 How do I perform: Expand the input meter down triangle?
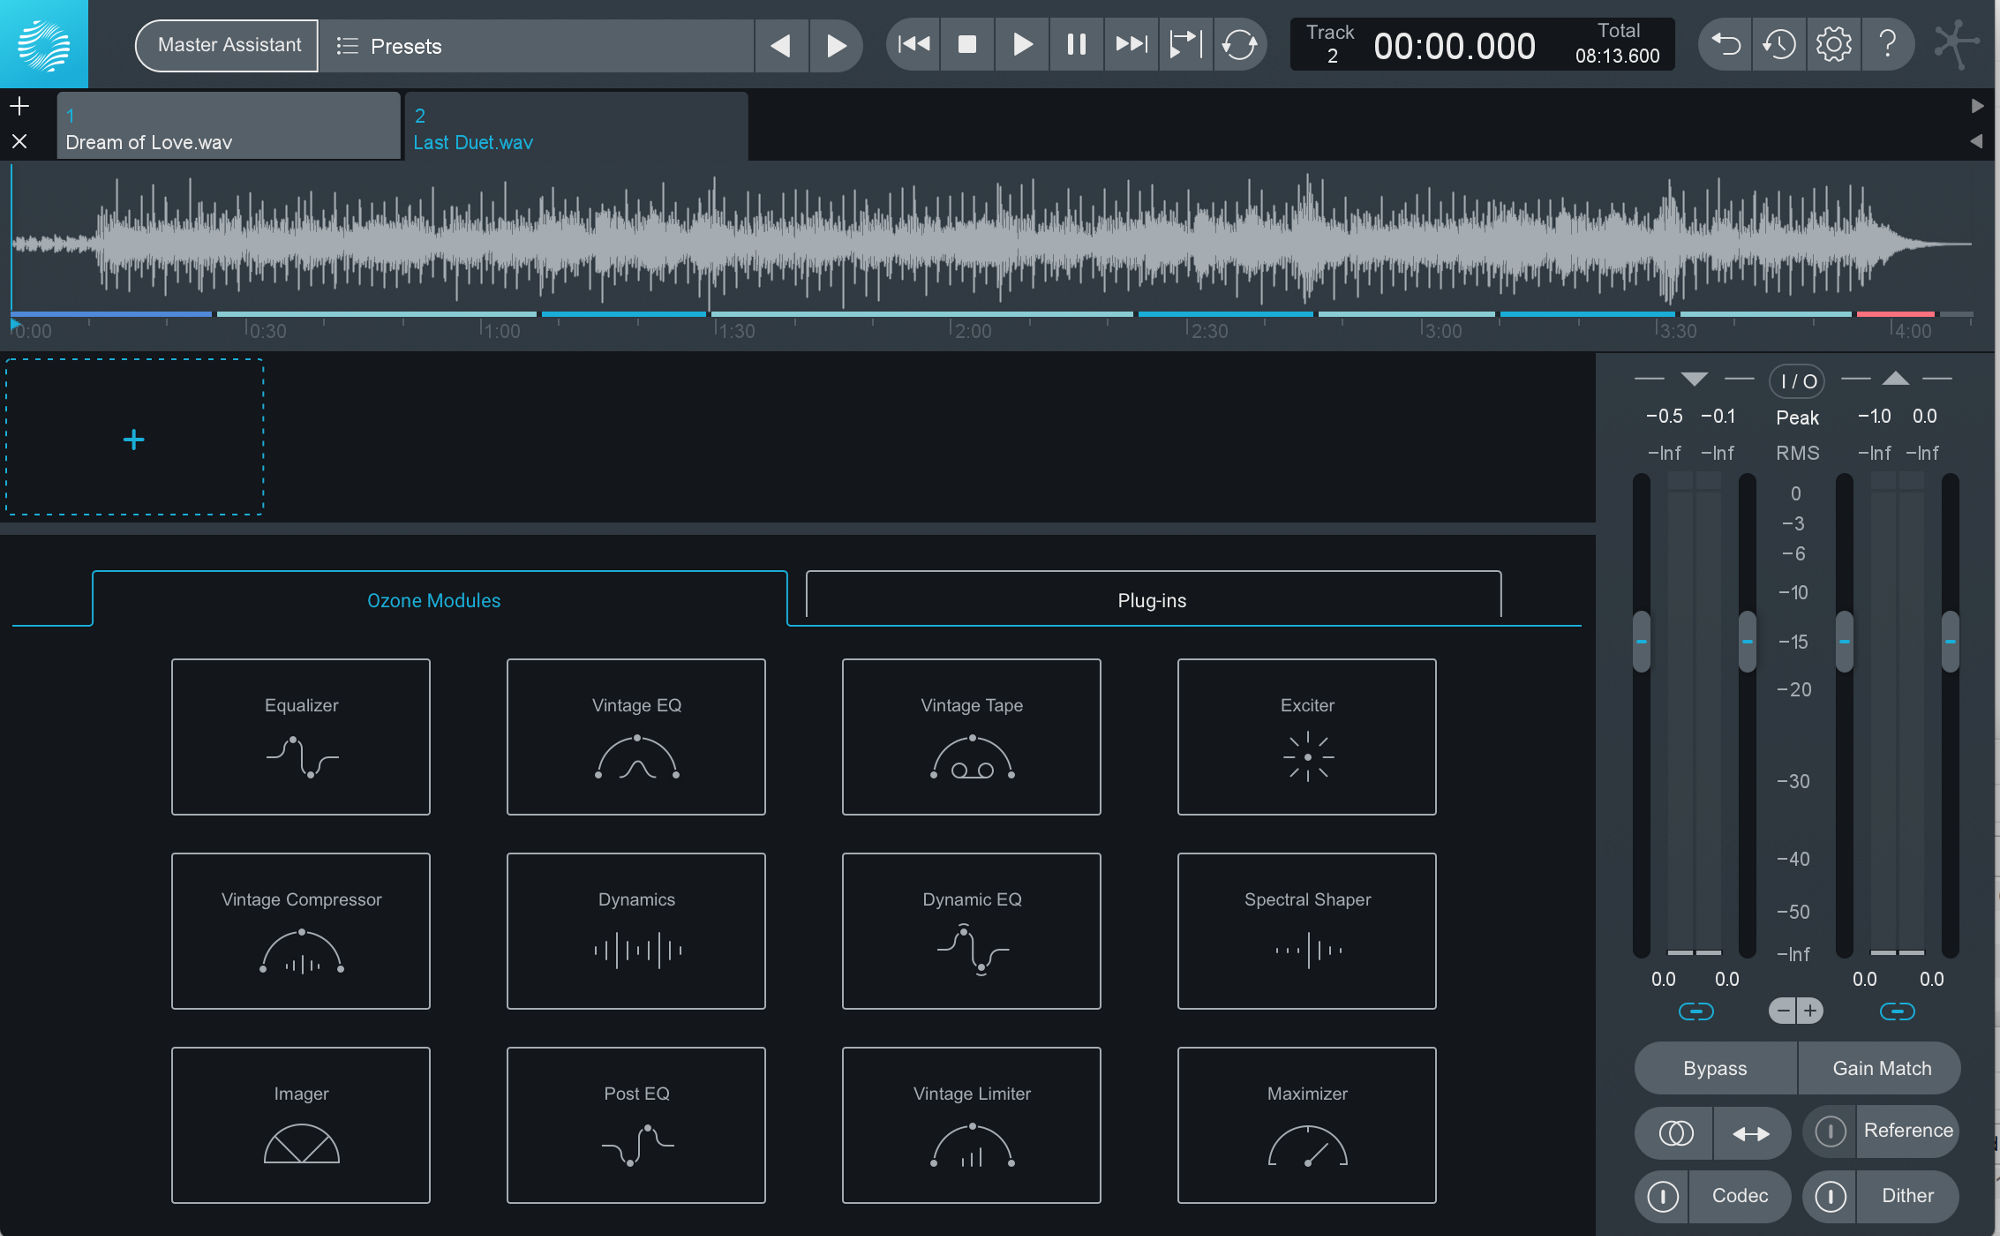coord(1694,379)
